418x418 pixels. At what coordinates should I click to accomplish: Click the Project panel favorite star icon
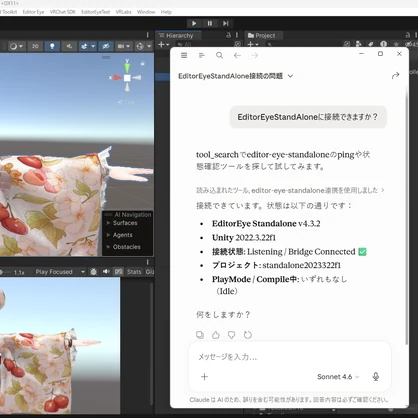coord(396,44)
